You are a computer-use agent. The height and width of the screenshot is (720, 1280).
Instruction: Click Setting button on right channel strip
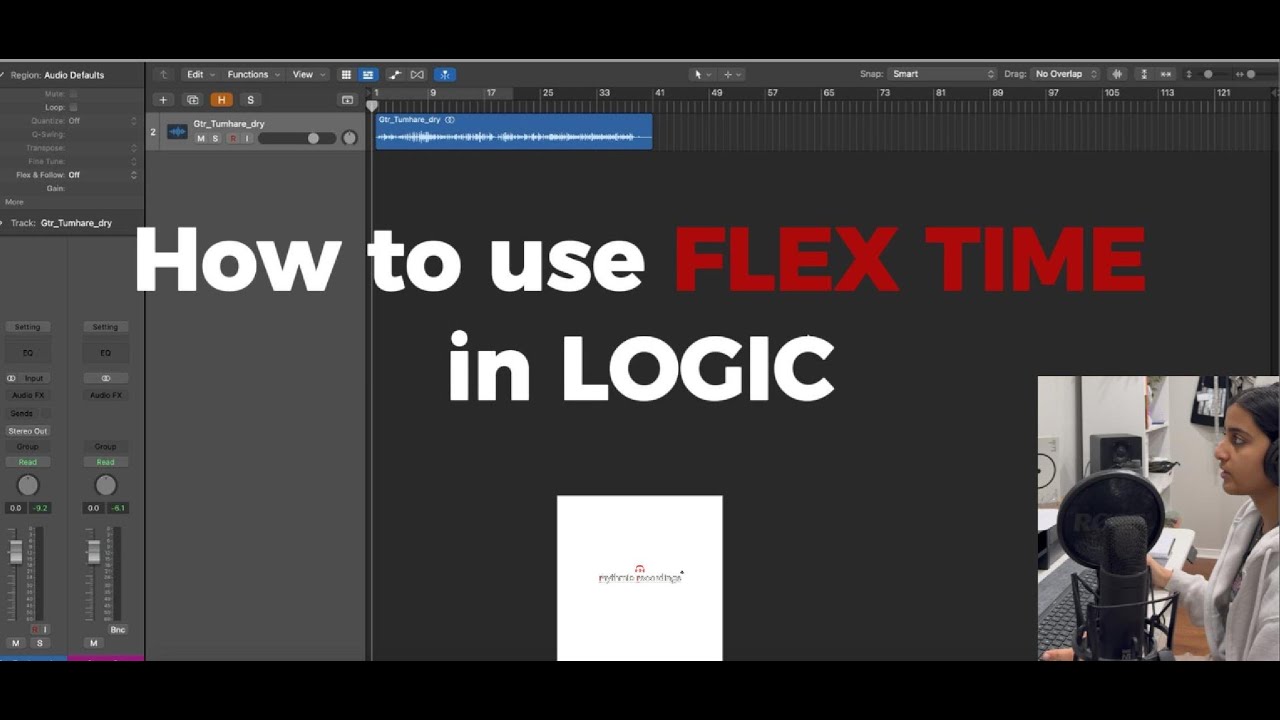pyautogui.click(x=105, y=327)
